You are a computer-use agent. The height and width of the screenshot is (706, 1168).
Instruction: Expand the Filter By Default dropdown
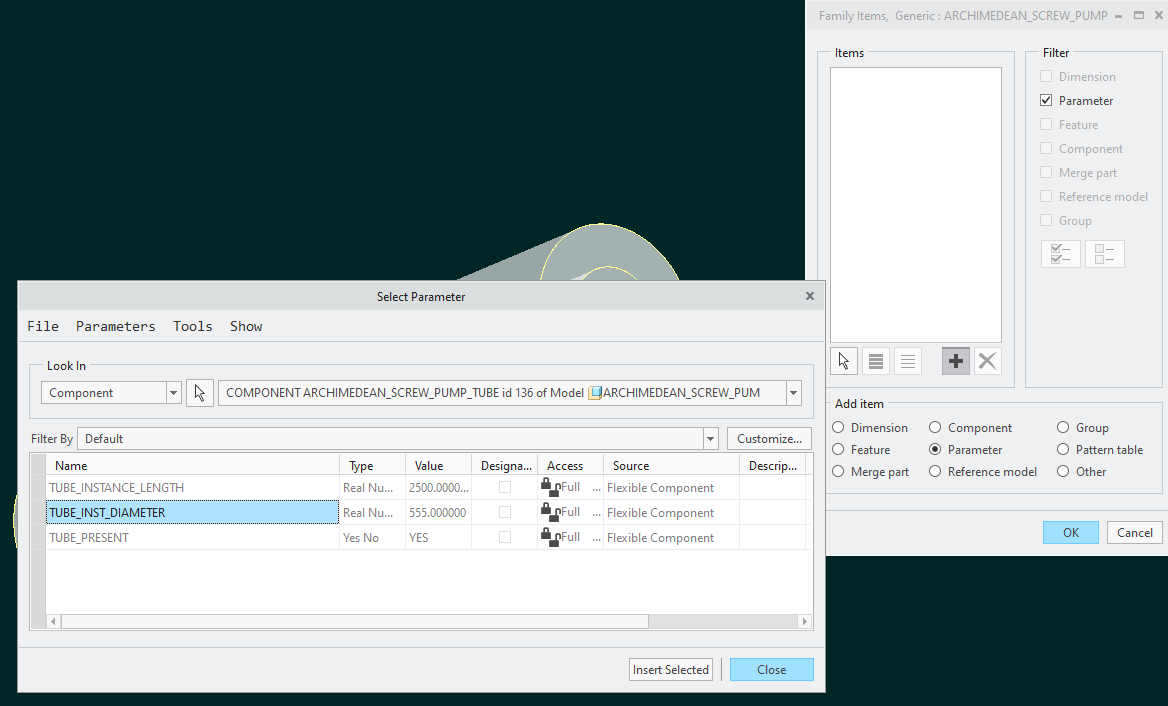710,439
